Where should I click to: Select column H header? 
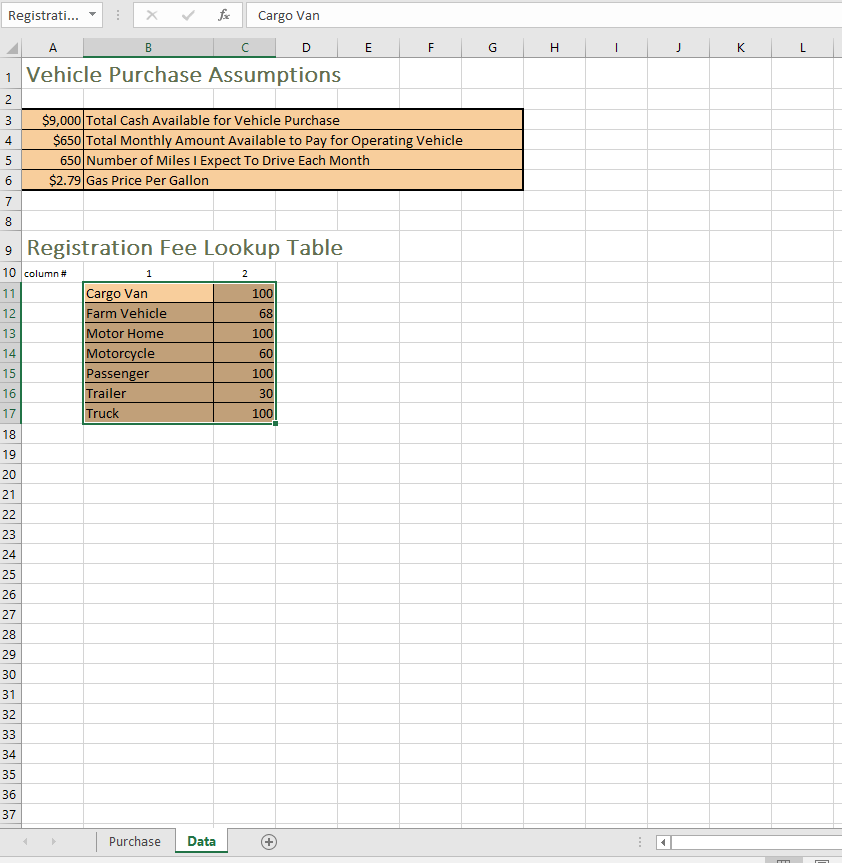coord(555,48)
